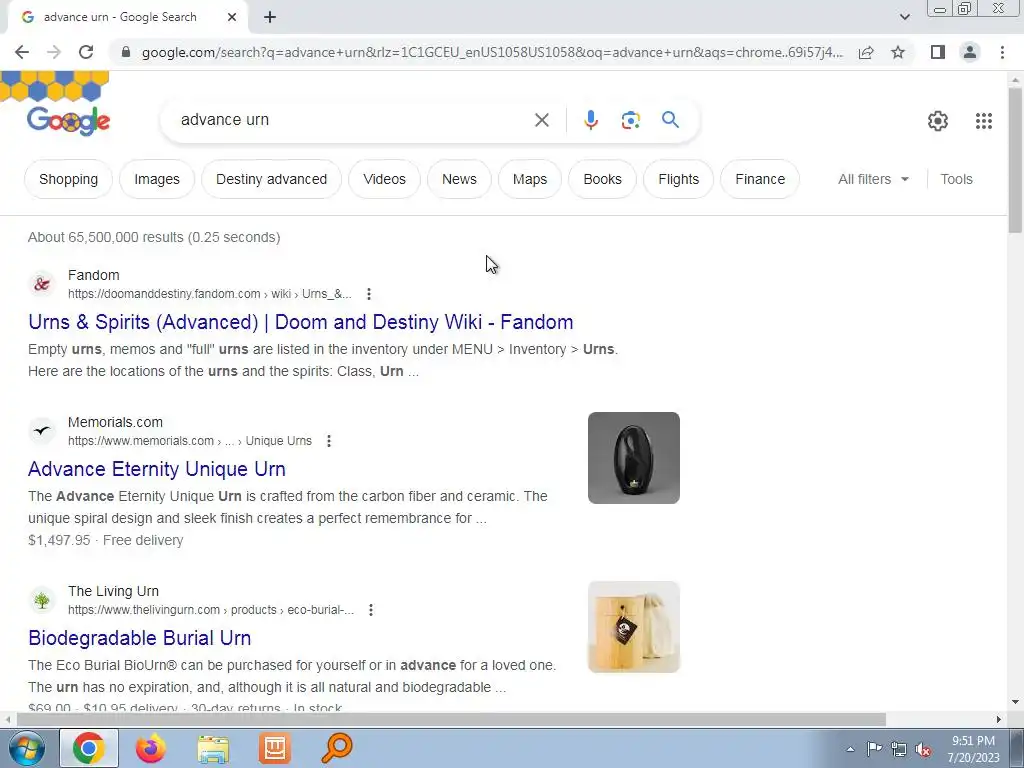View site info via the padlock icon

126,52
